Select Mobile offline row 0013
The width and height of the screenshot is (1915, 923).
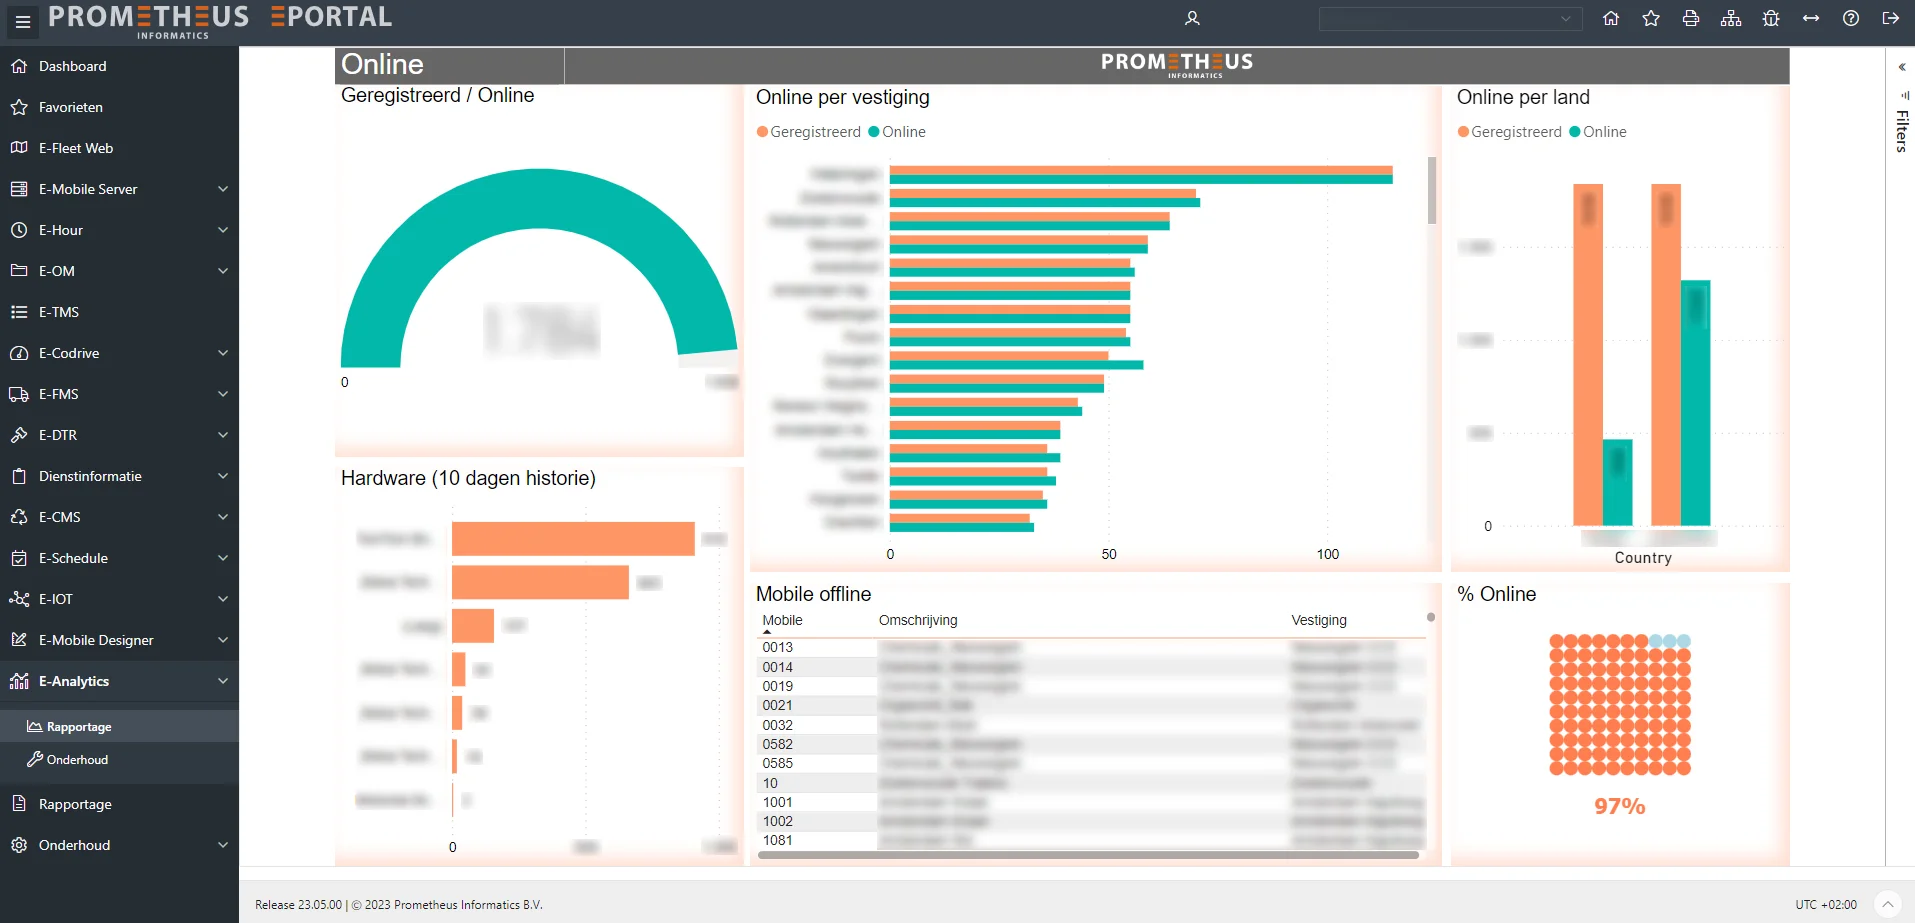tap(1092, 648)
